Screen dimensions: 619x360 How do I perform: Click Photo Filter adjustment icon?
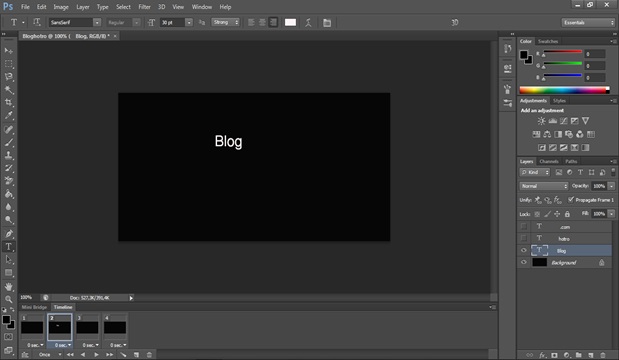[569, 135]
